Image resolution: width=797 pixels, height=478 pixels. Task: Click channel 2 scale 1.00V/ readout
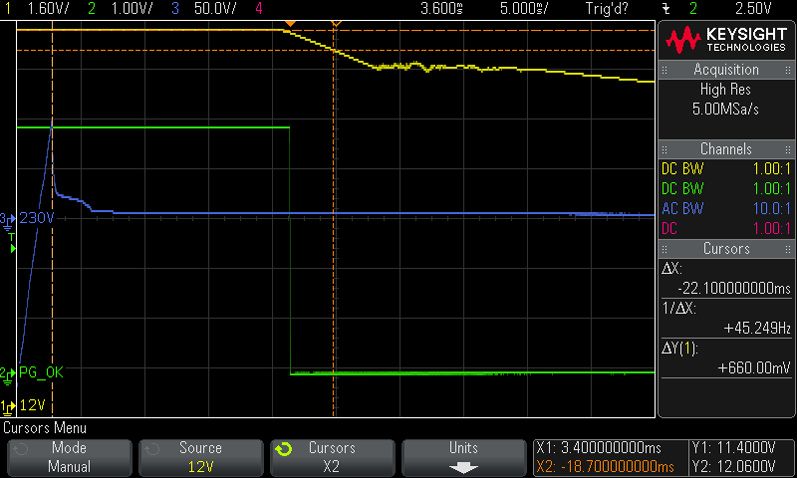pyautogui.click(x=132, y=8)
